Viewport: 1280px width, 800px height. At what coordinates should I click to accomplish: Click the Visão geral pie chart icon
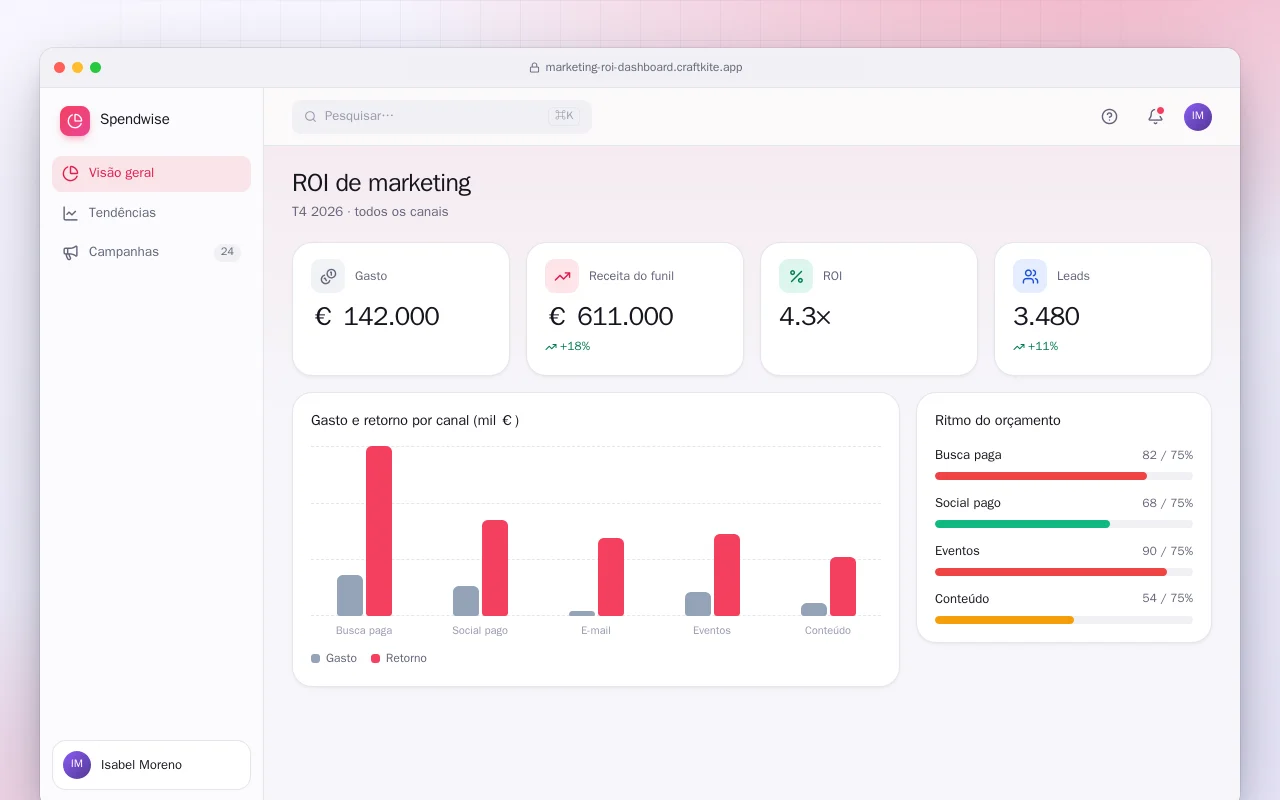[70, 173]
